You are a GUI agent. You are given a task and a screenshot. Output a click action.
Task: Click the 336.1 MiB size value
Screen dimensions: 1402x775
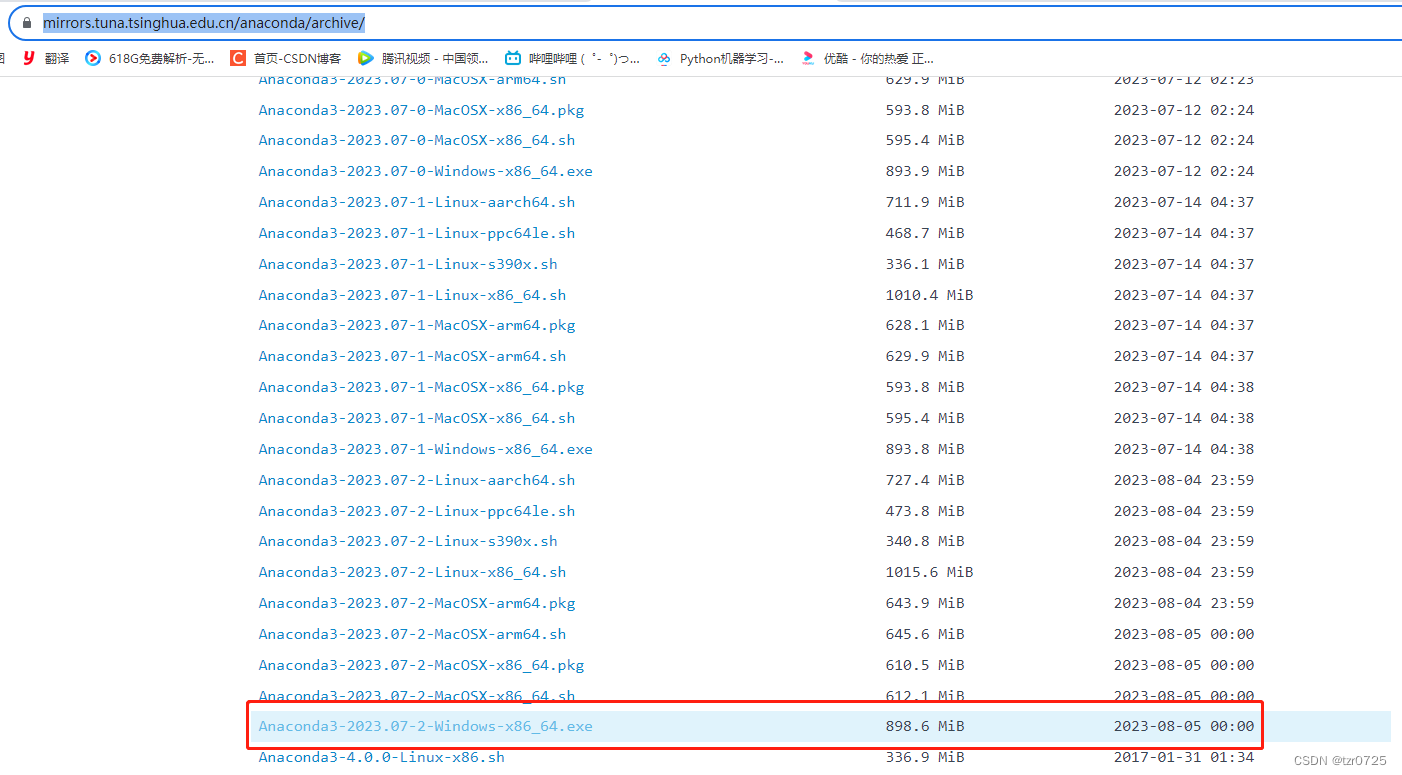click(x=925, y=264)
